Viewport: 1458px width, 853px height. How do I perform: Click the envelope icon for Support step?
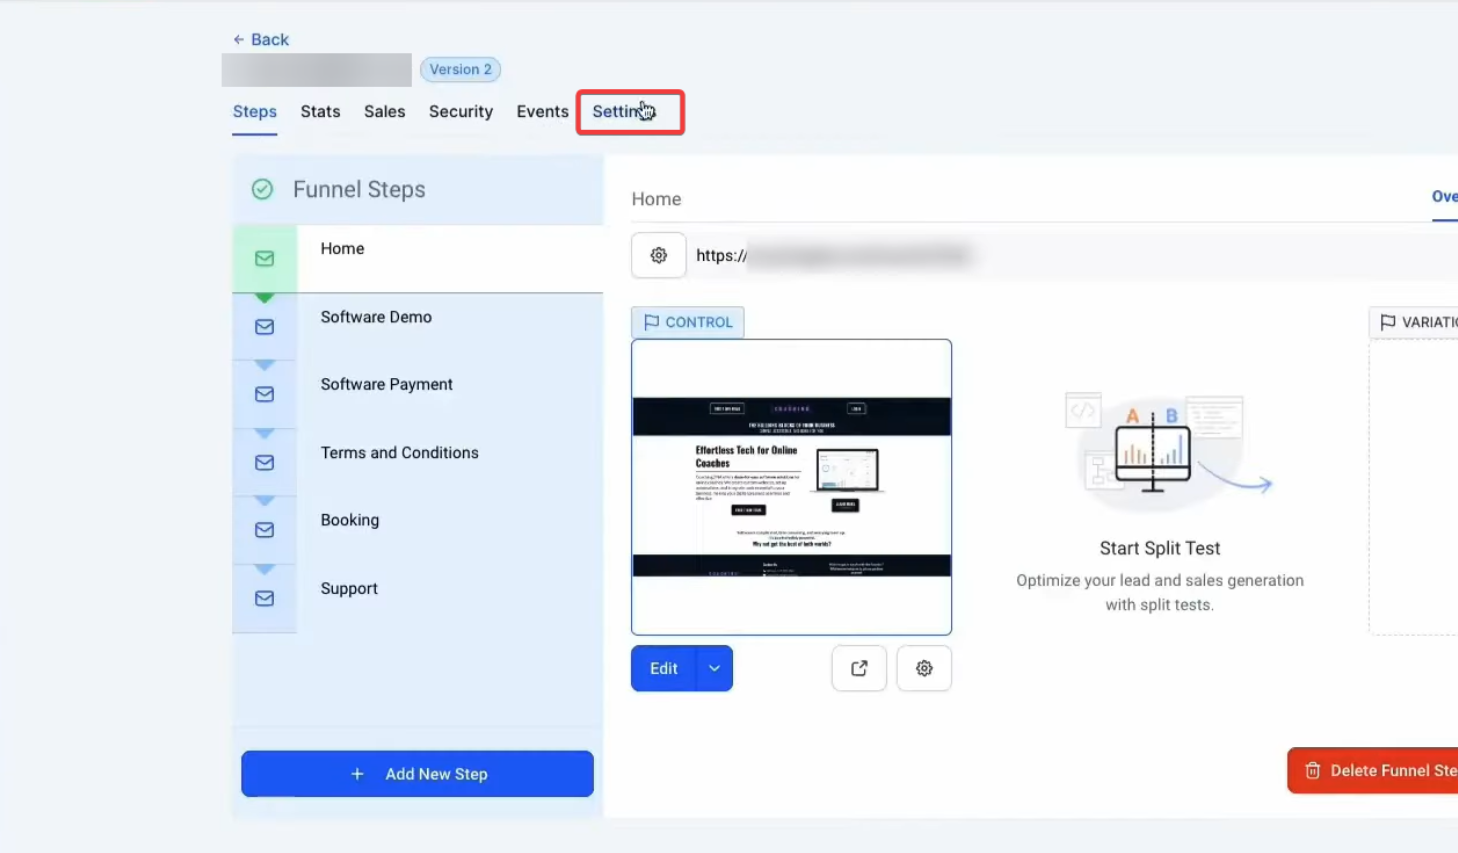[x=264, y=598]
